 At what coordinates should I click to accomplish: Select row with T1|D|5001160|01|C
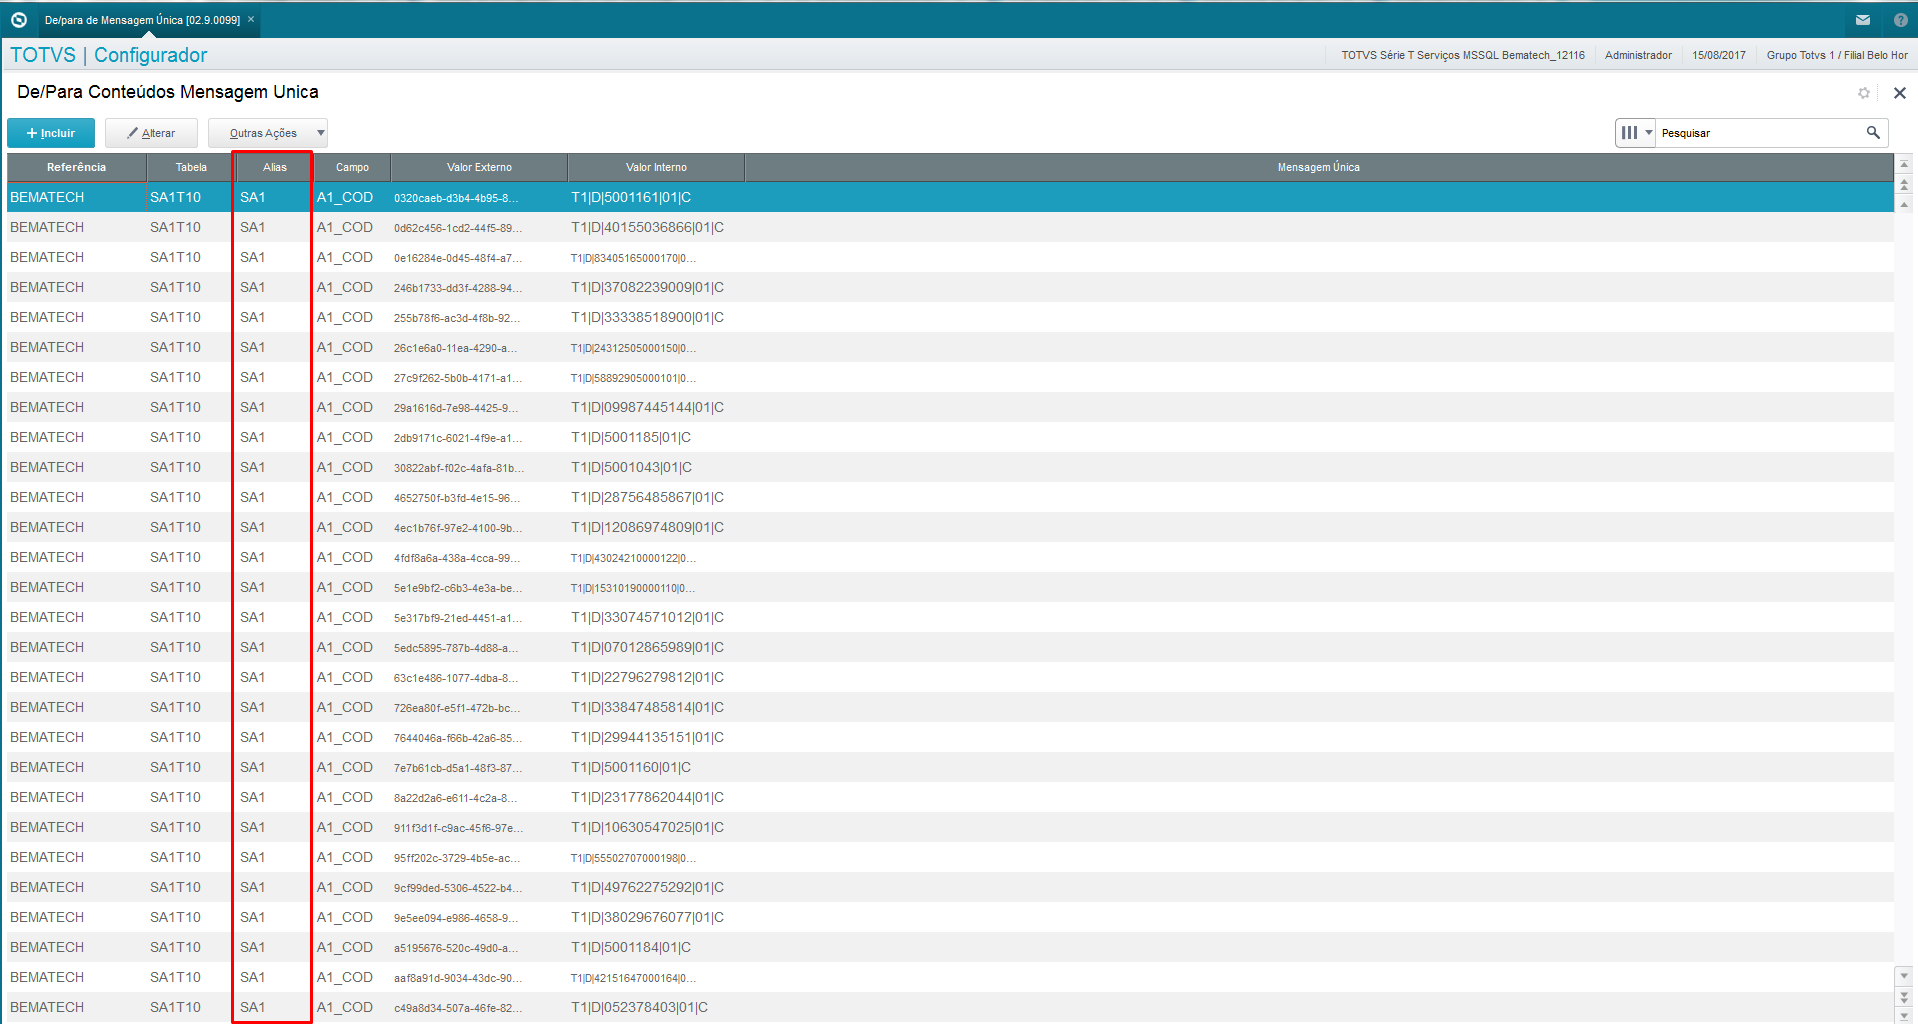pyautogui.click(x=950, y=767)
